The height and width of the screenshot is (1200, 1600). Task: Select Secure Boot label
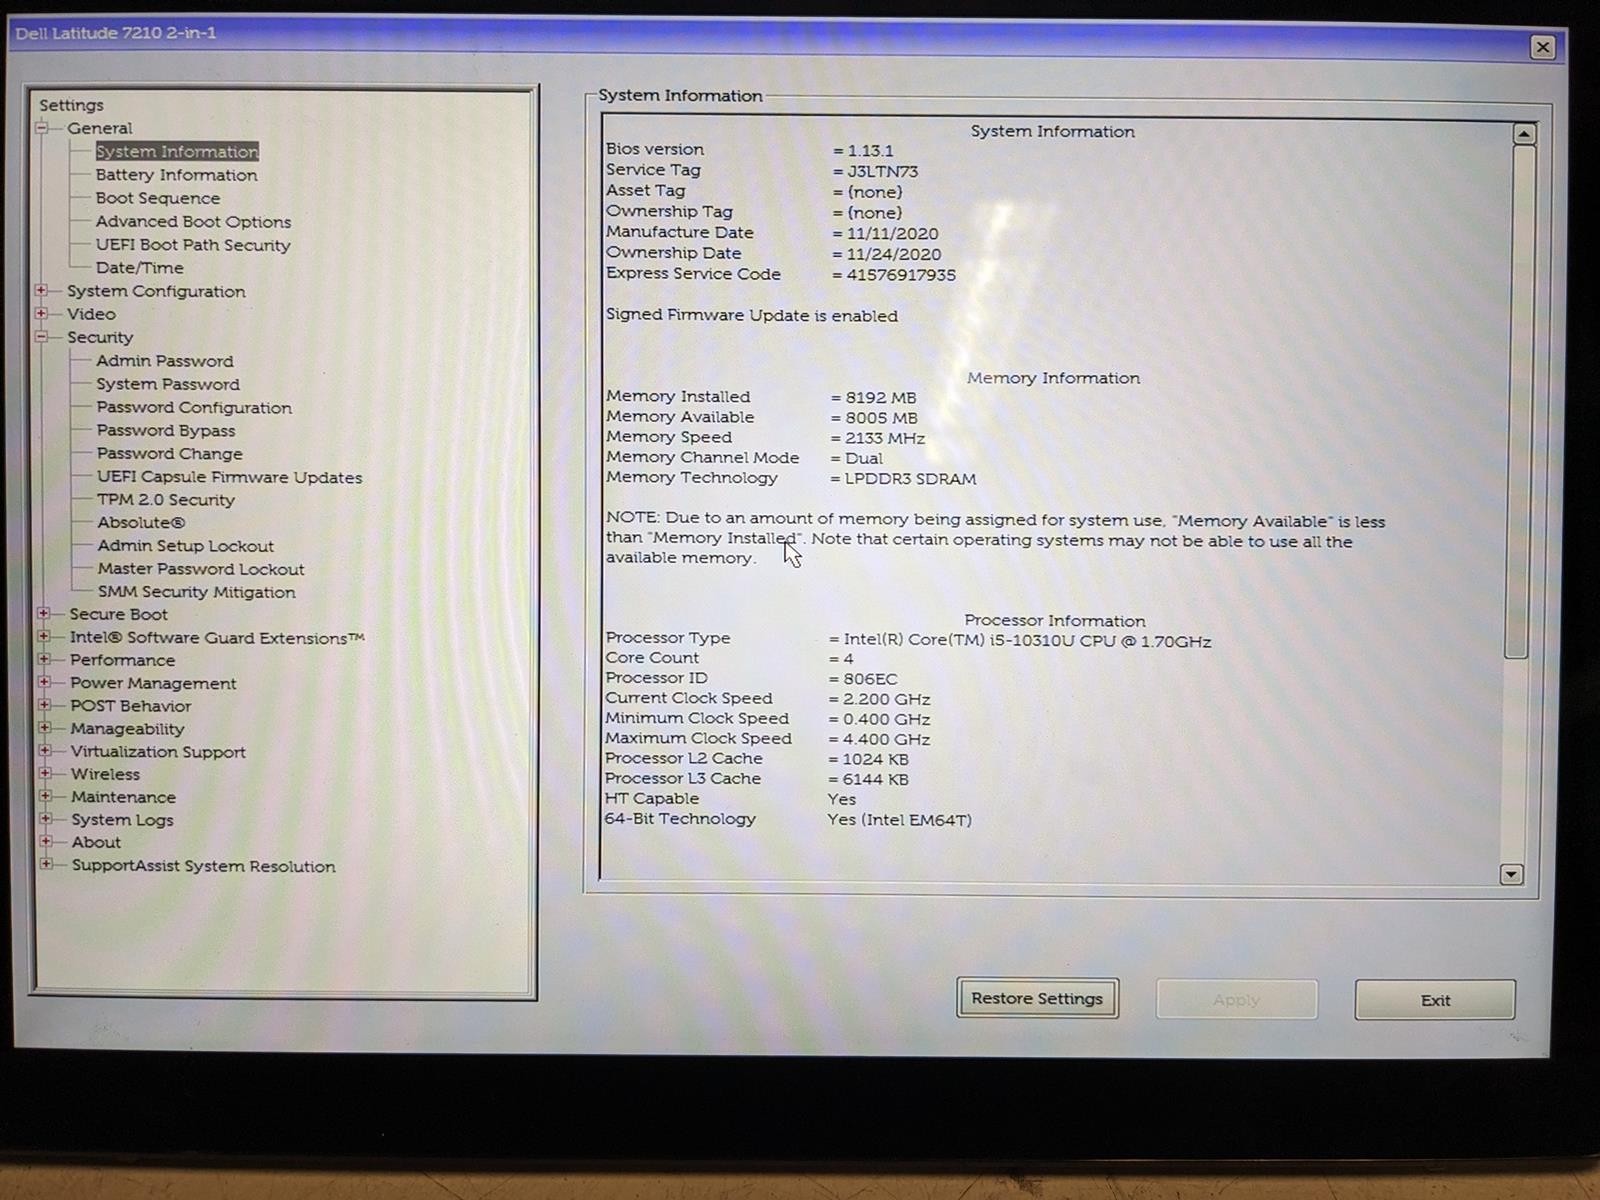[x=118, y=614]
